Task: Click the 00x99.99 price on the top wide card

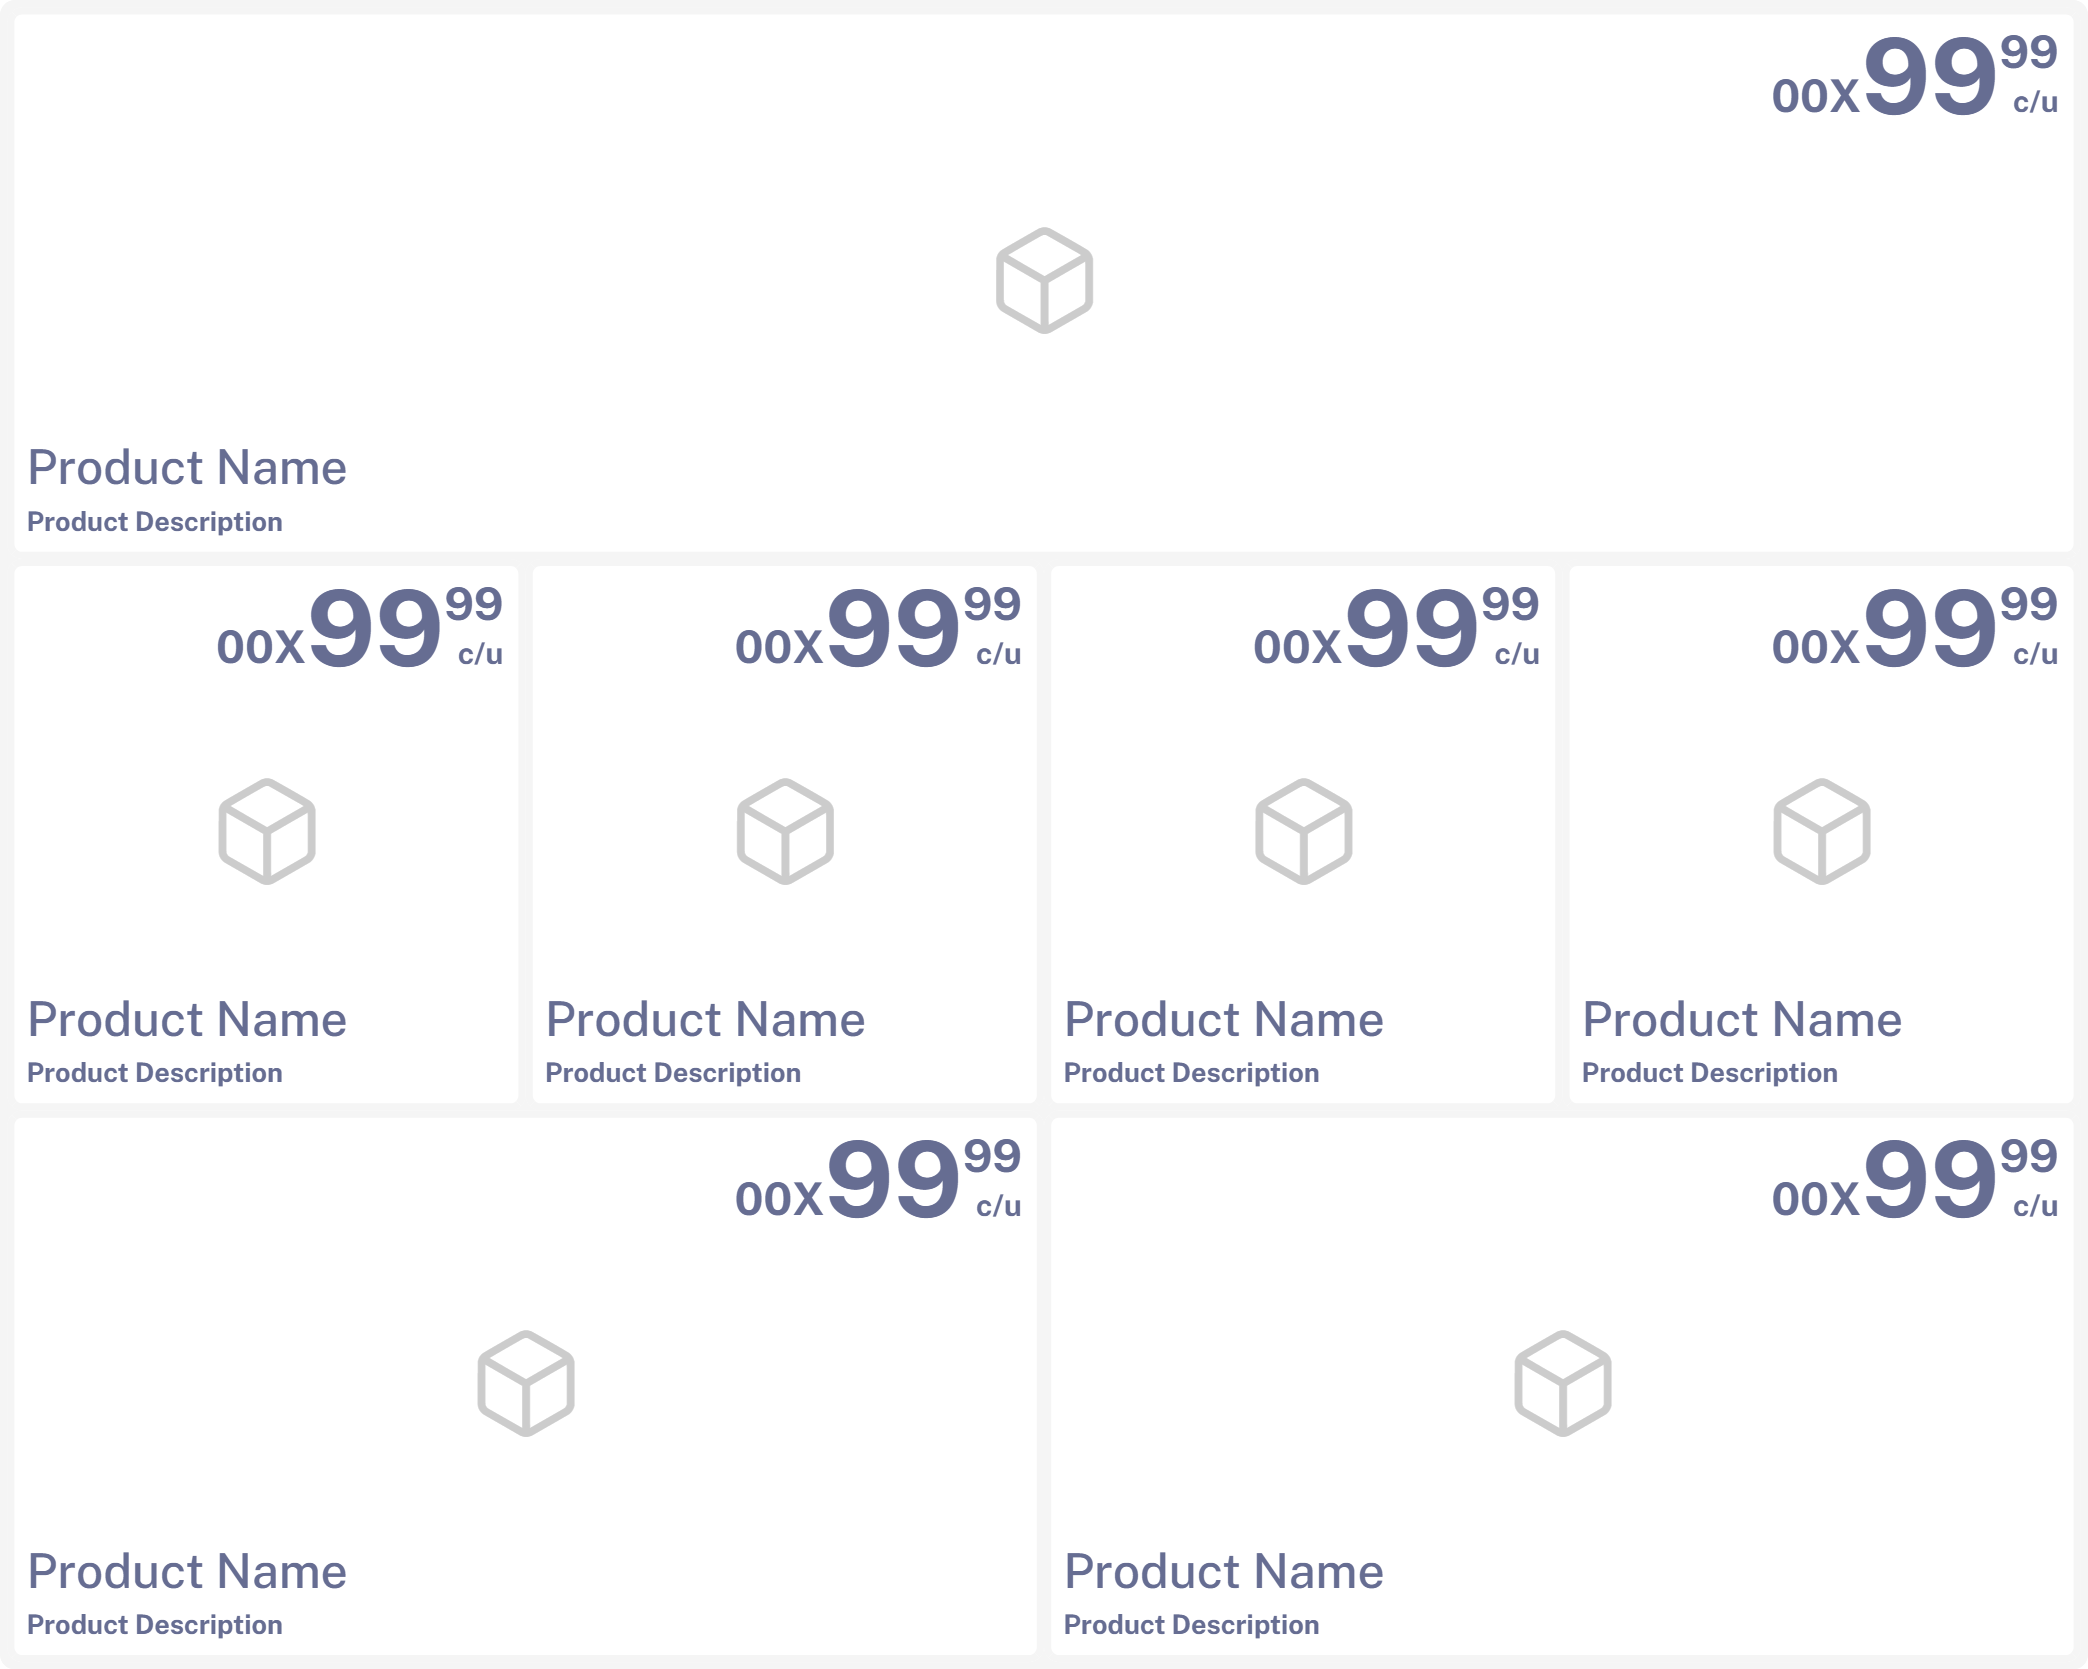Action: tap(1914, 77)
